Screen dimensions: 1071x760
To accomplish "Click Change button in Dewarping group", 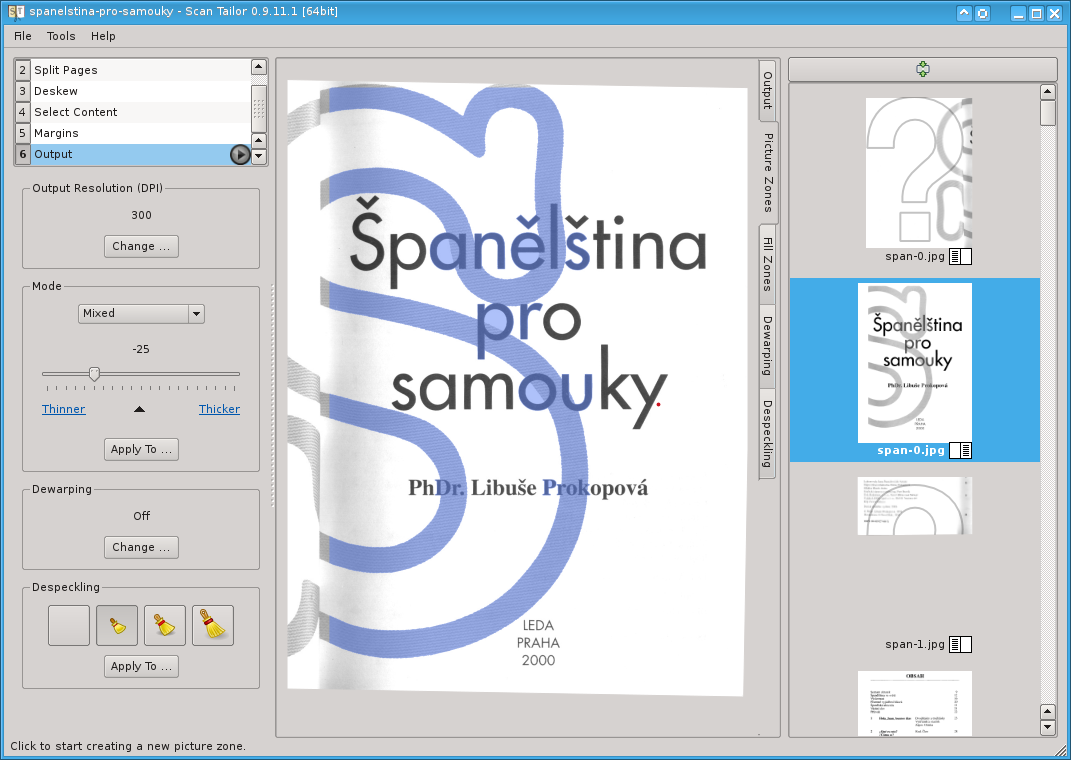I will click(141, 548).
